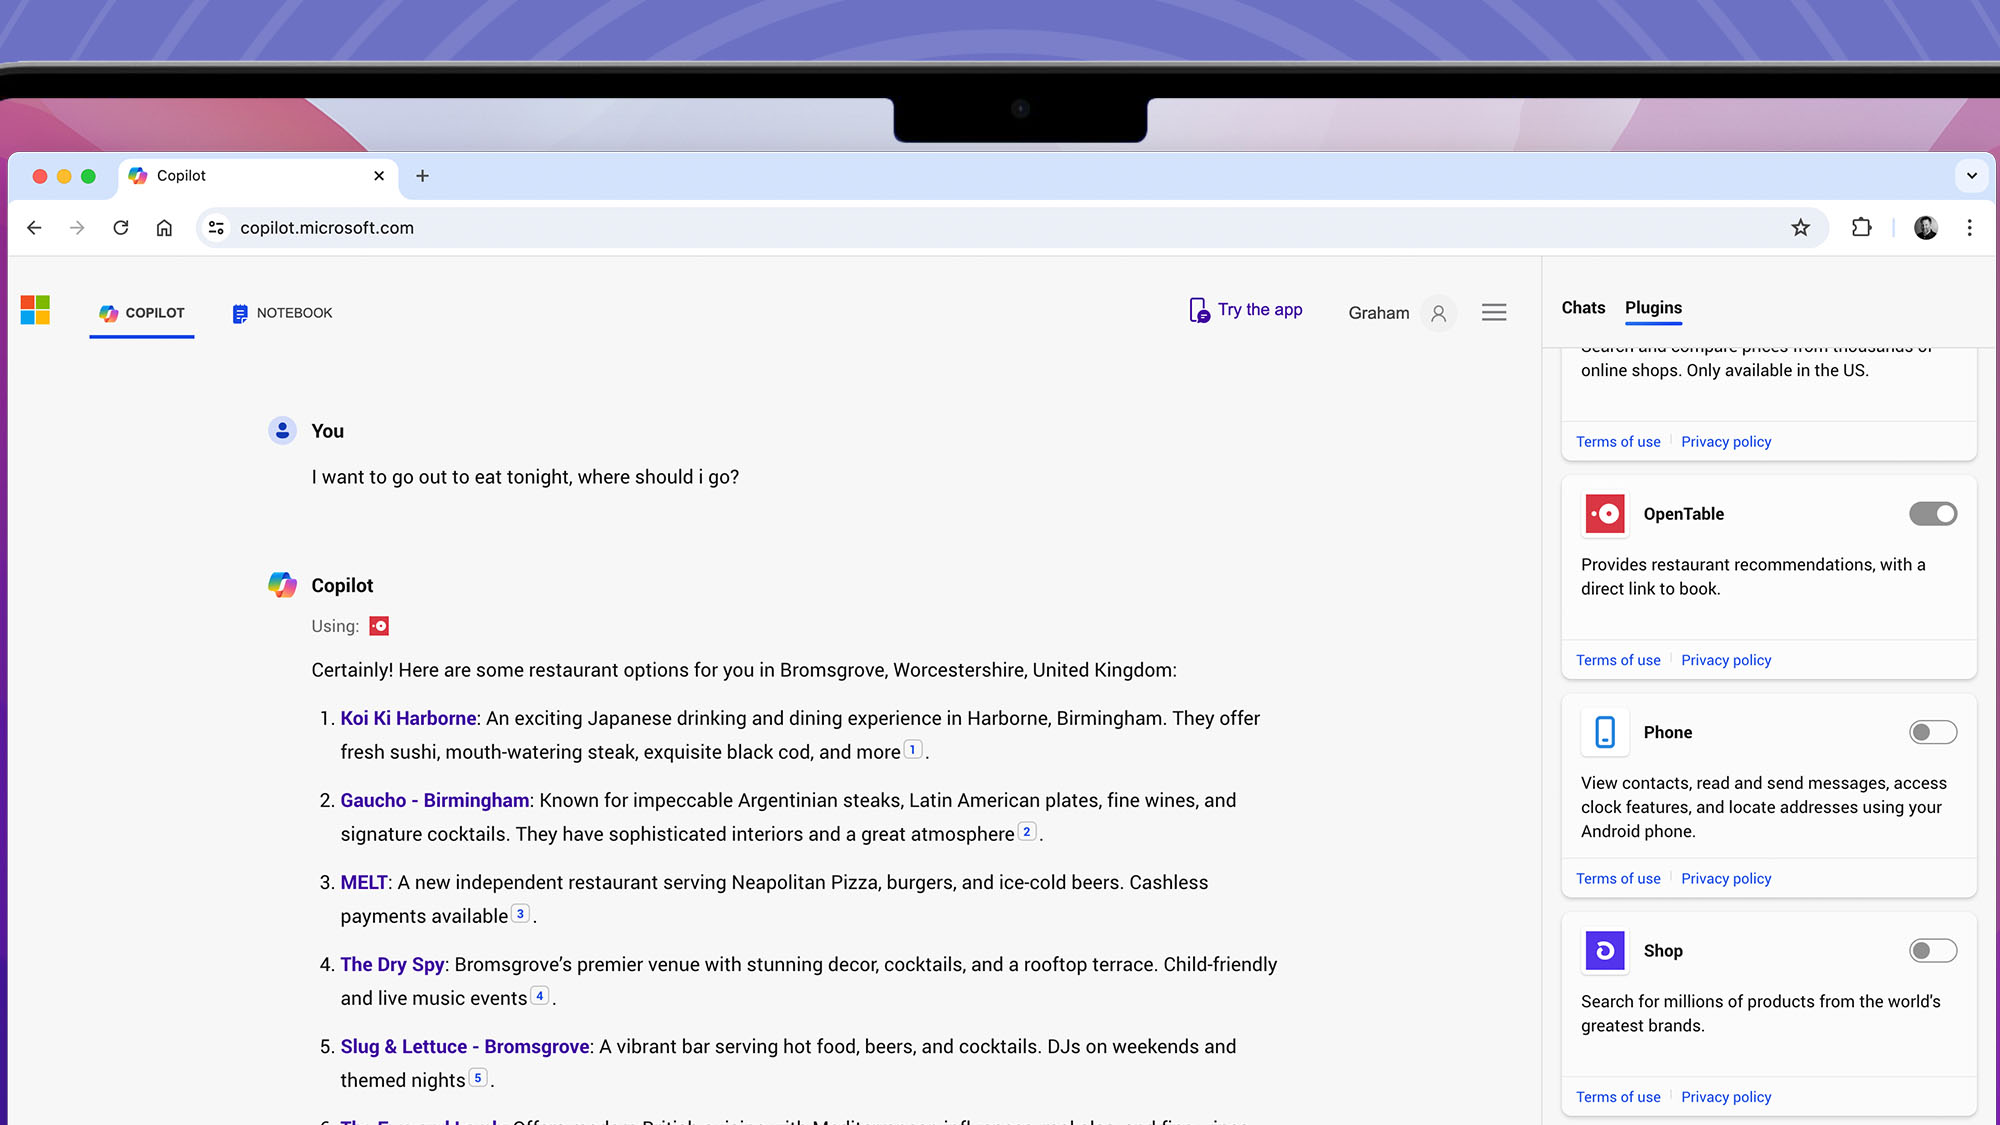The image size is (2000, 1125).
Task: Click the Phone plugin icon
Action: click(x=1605, y=732)
